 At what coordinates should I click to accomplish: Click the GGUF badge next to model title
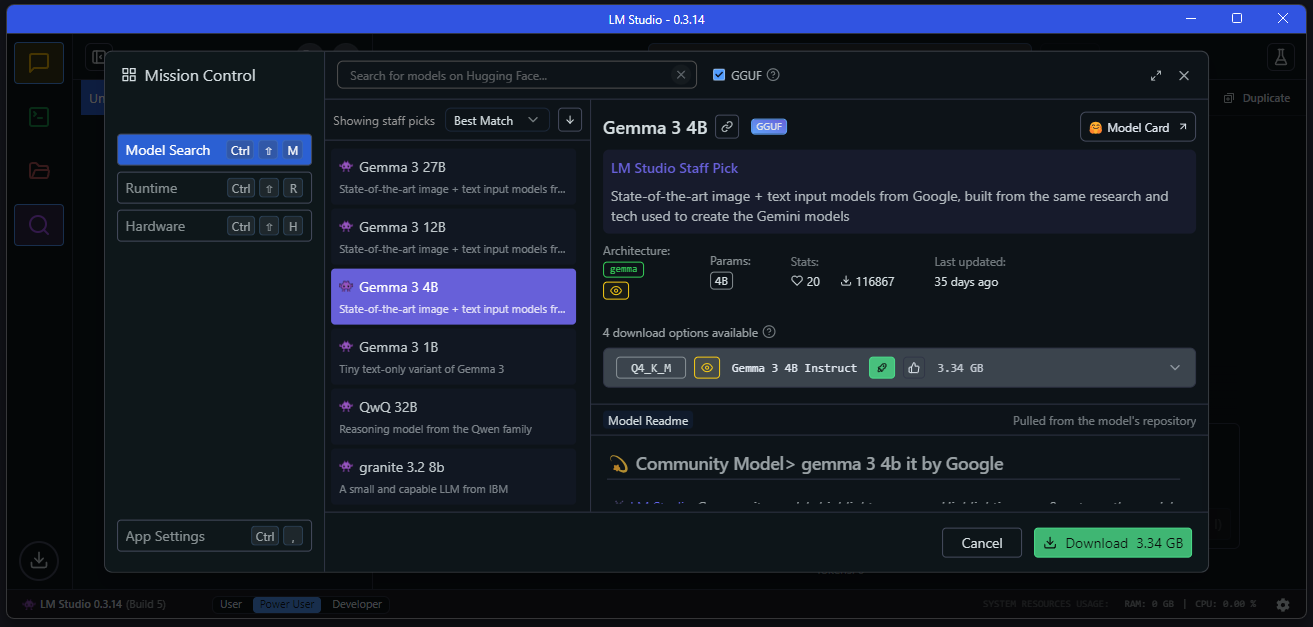click(770, 127)
